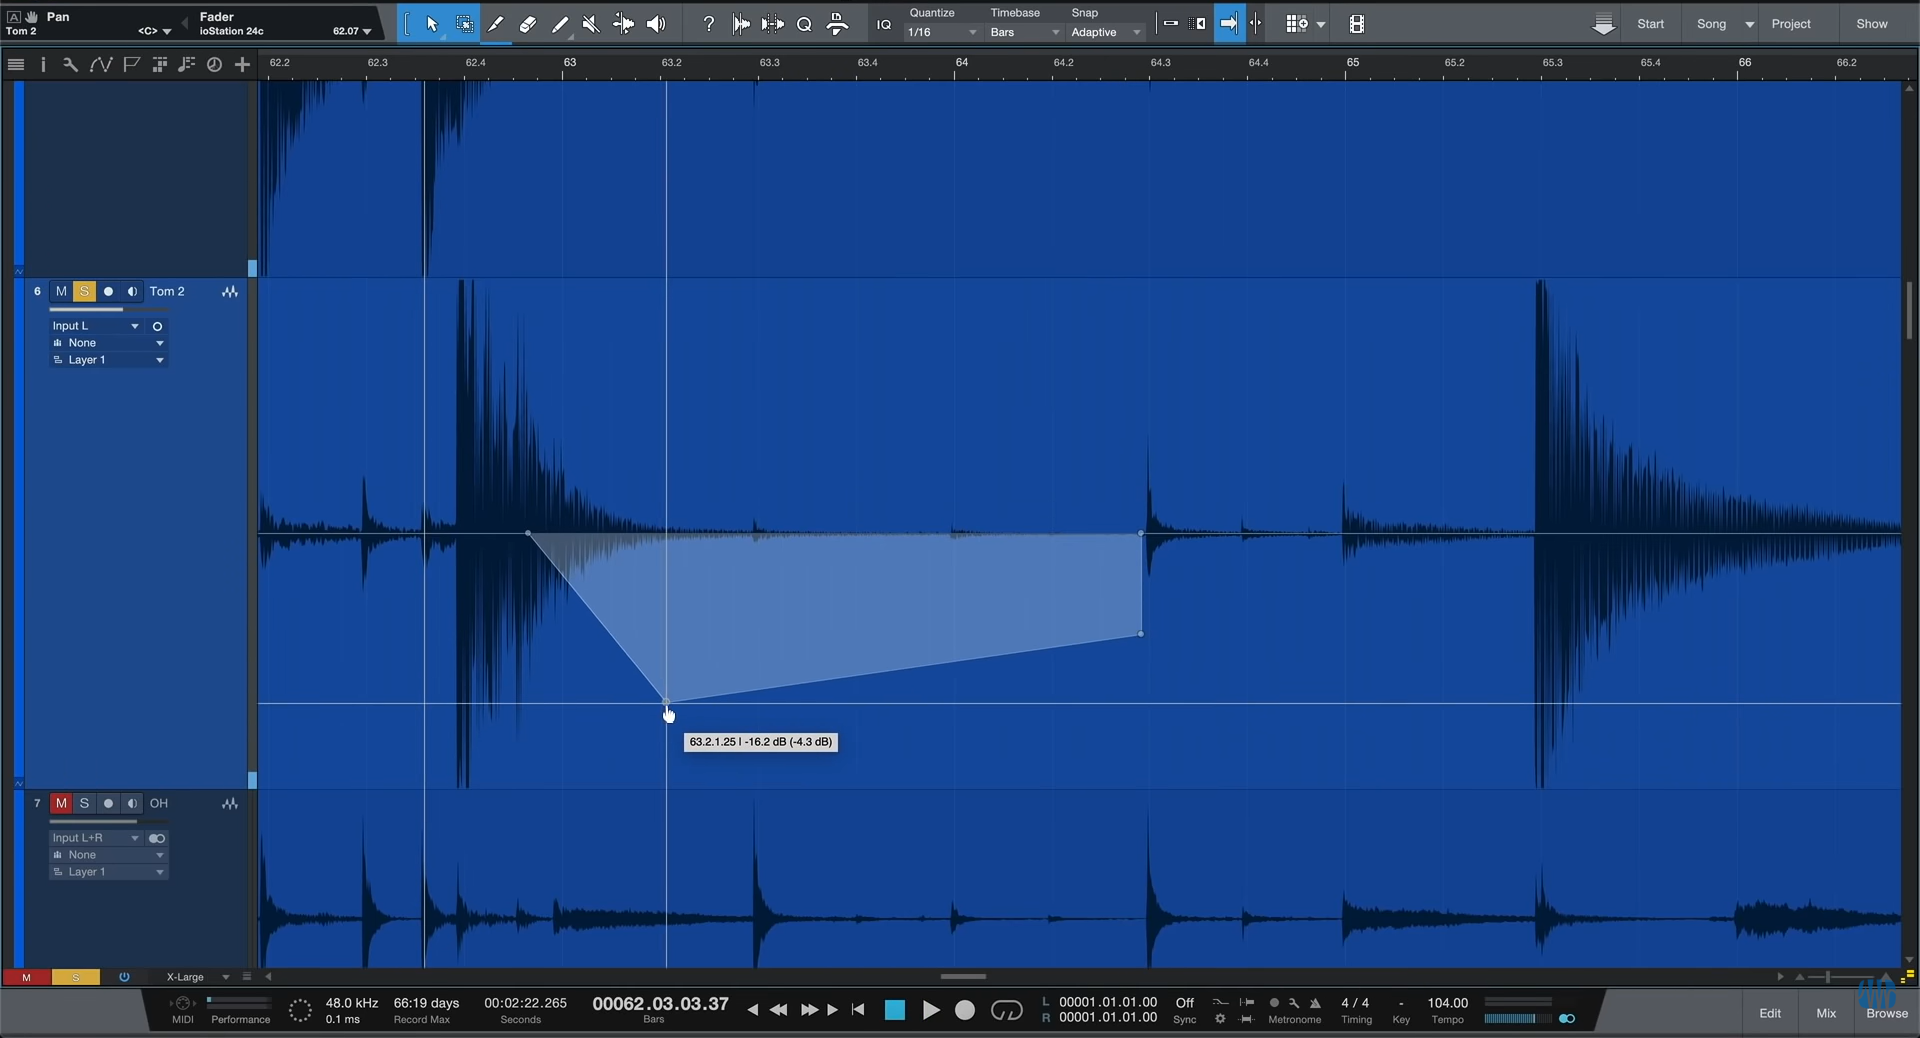This screenshot has width=1920, height=1038.
Task: Switch to the Mix view
Action: tap(1826, 1013)
